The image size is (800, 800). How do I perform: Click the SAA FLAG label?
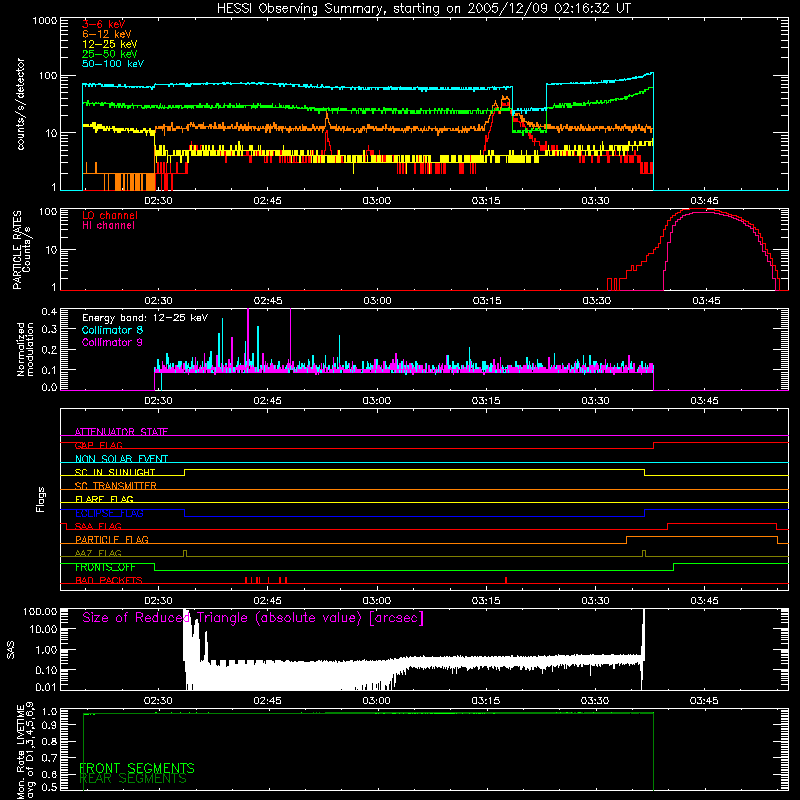pos(98,526)
